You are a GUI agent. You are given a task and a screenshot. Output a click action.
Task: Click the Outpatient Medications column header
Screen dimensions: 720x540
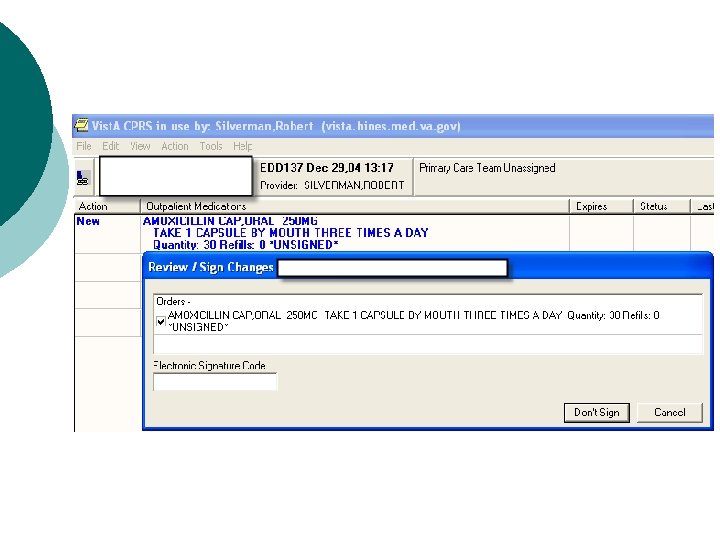point(354,206)
